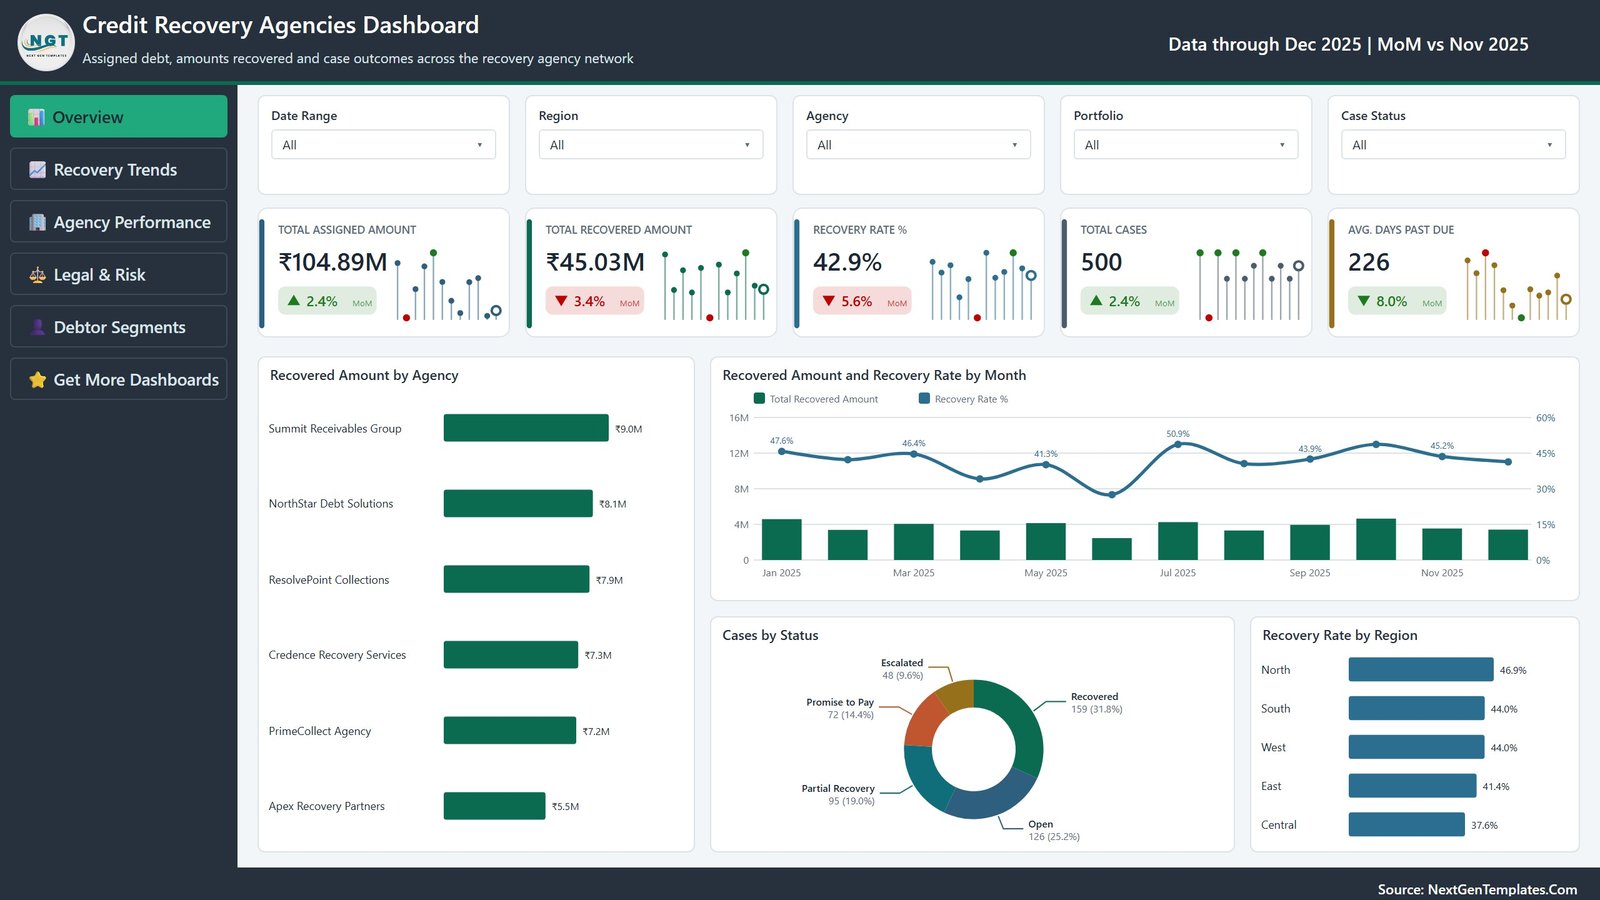Click the Cases by Status chart title
This screenshot has width=1600, height=900.
(x=770, y=635)
